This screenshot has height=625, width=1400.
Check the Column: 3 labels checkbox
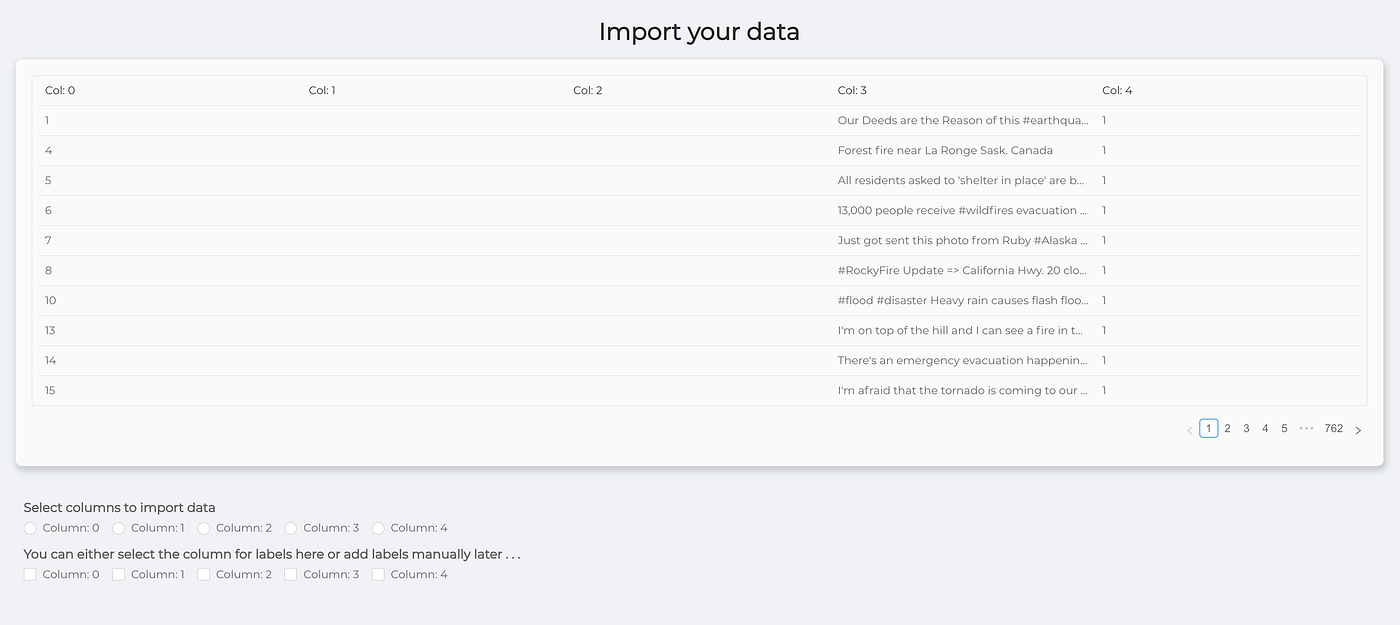(x=291, y=574)
